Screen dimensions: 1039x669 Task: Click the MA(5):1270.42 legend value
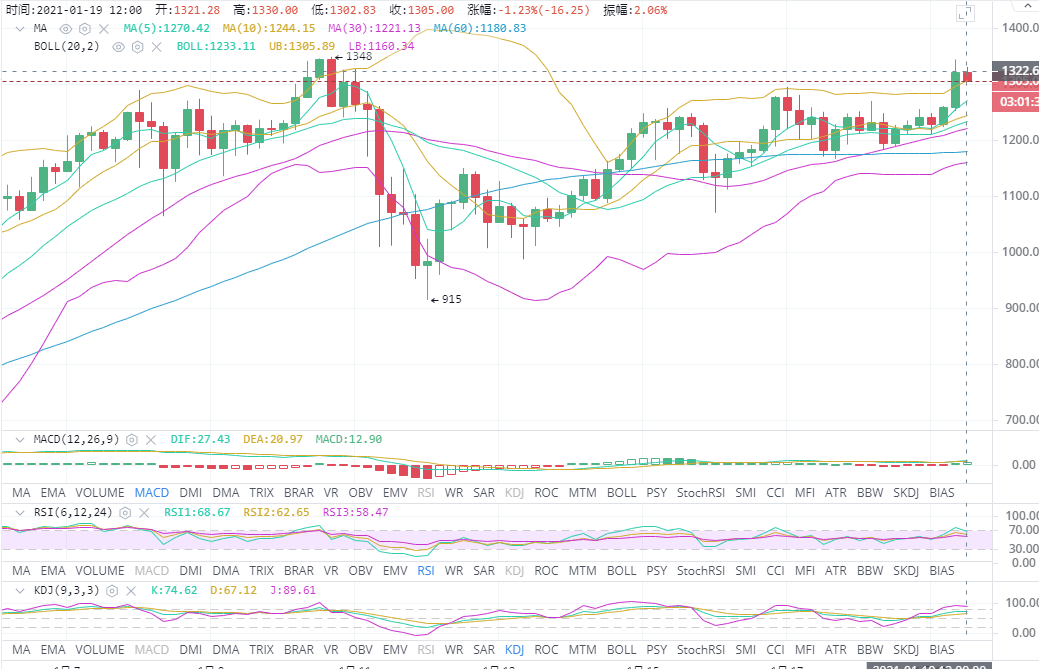point(166,28)
